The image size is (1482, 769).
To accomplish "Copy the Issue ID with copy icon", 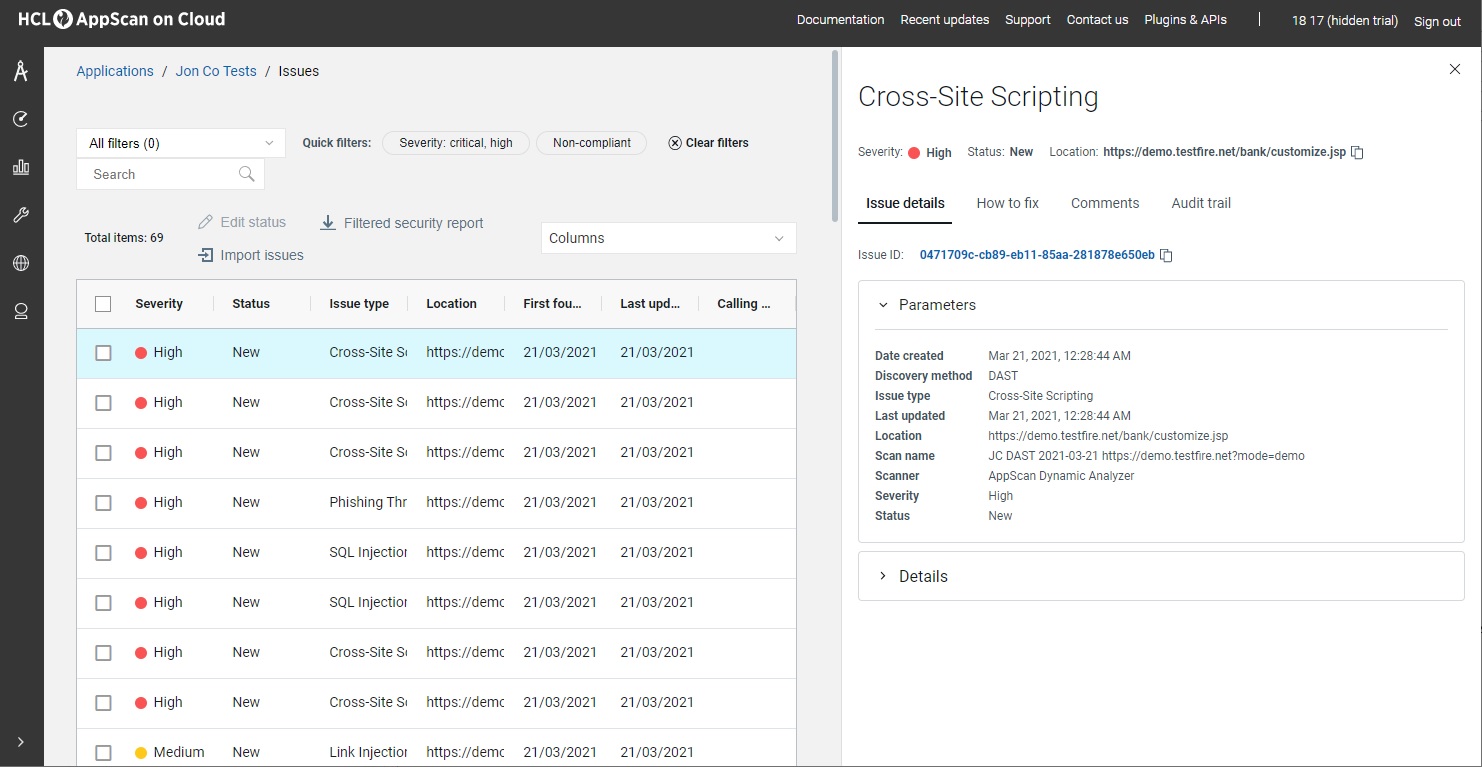I will pyautogui.click(x=1166, y=256).
